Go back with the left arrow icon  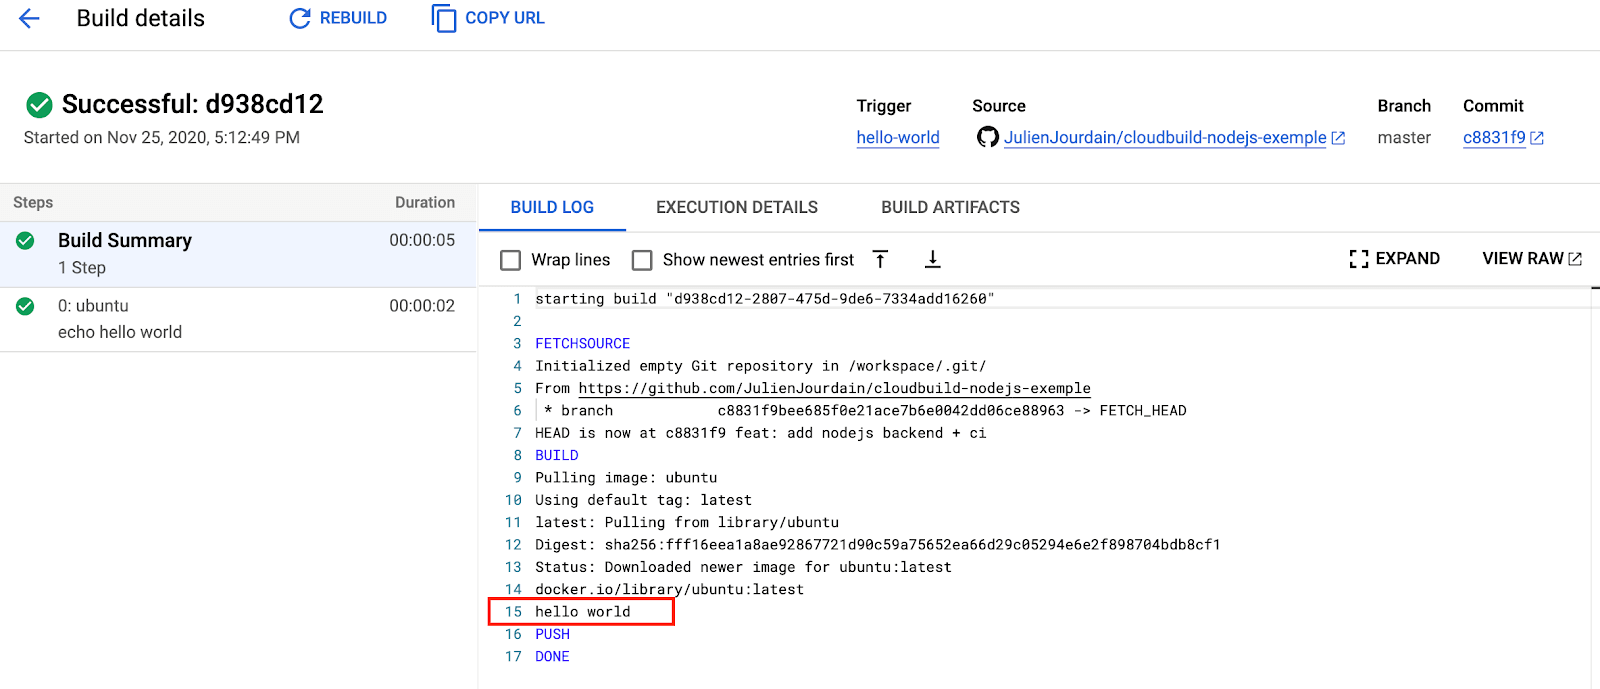pos(29,18)
